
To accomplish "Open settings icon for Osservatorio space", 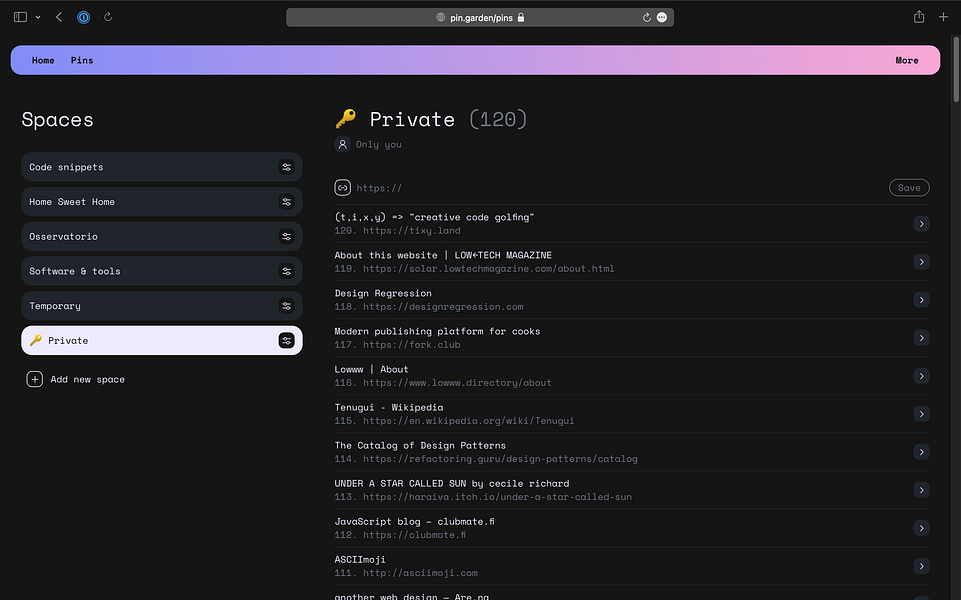I will [x=286, y=237].
